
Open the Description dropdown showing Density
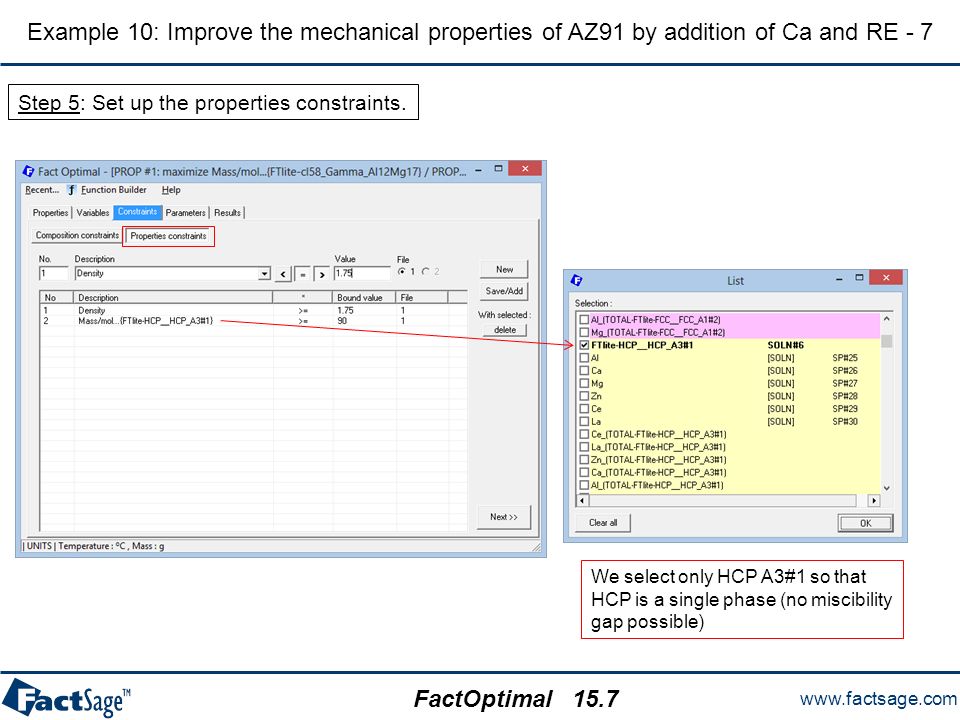point(264,274)
